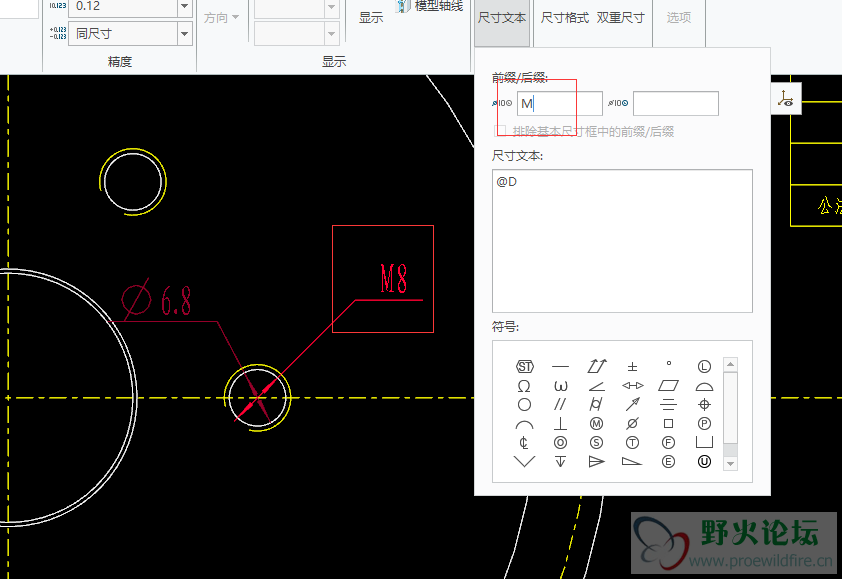Click the empty suffix input field

point(676,103)
